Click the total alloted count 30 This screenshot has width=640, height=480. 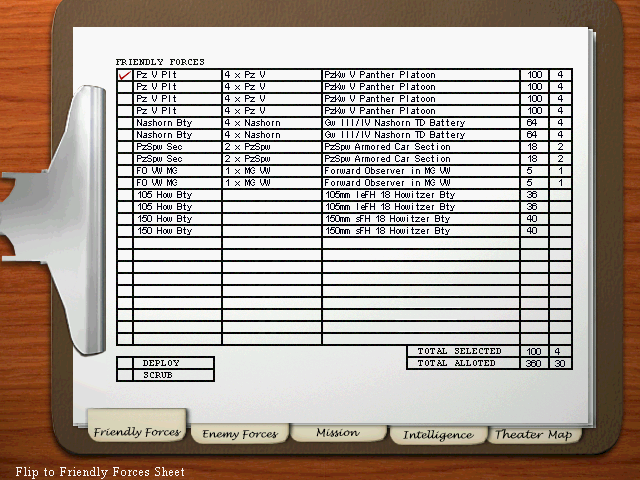pos(560,363)
